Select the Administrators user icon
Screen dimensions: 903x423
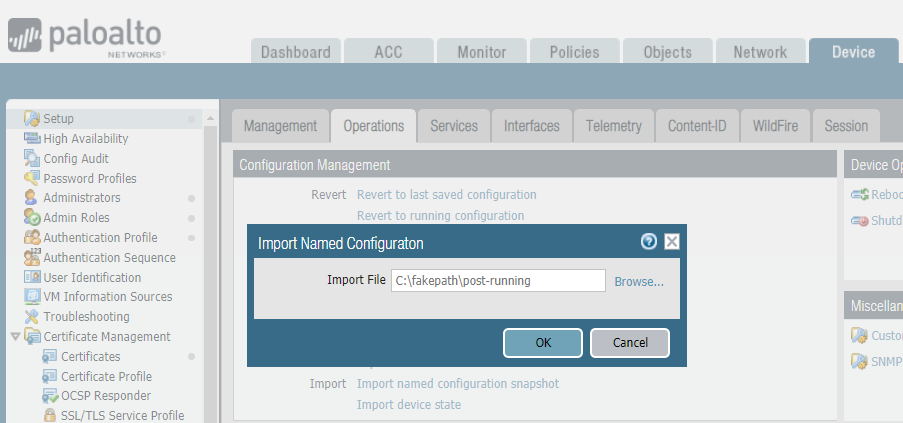coord(32,198)
